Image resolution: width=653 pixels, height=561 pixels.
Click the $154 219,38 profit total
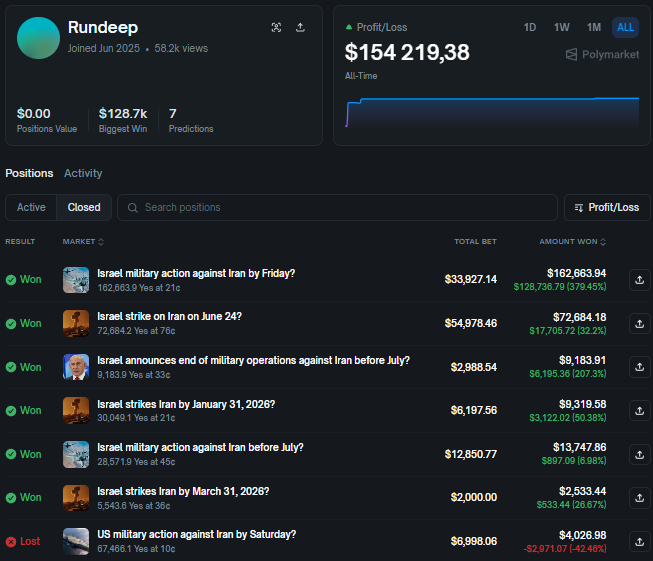click(x=407, y=52)
